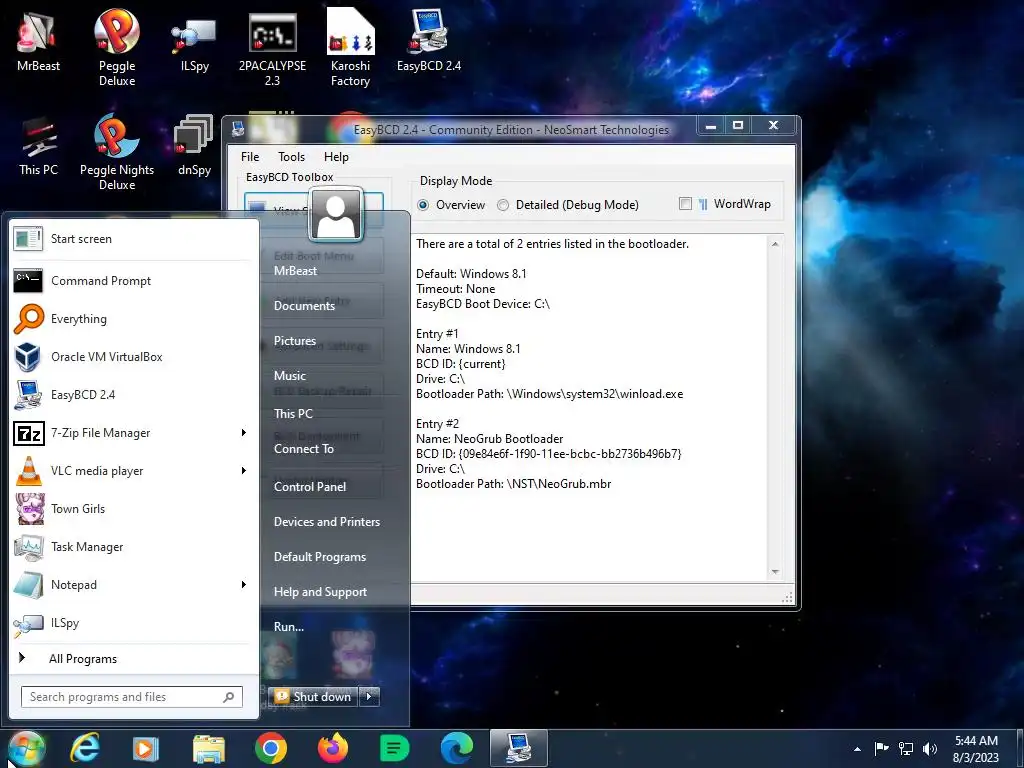Open Town Girls from the Start menu

(131, 509)
